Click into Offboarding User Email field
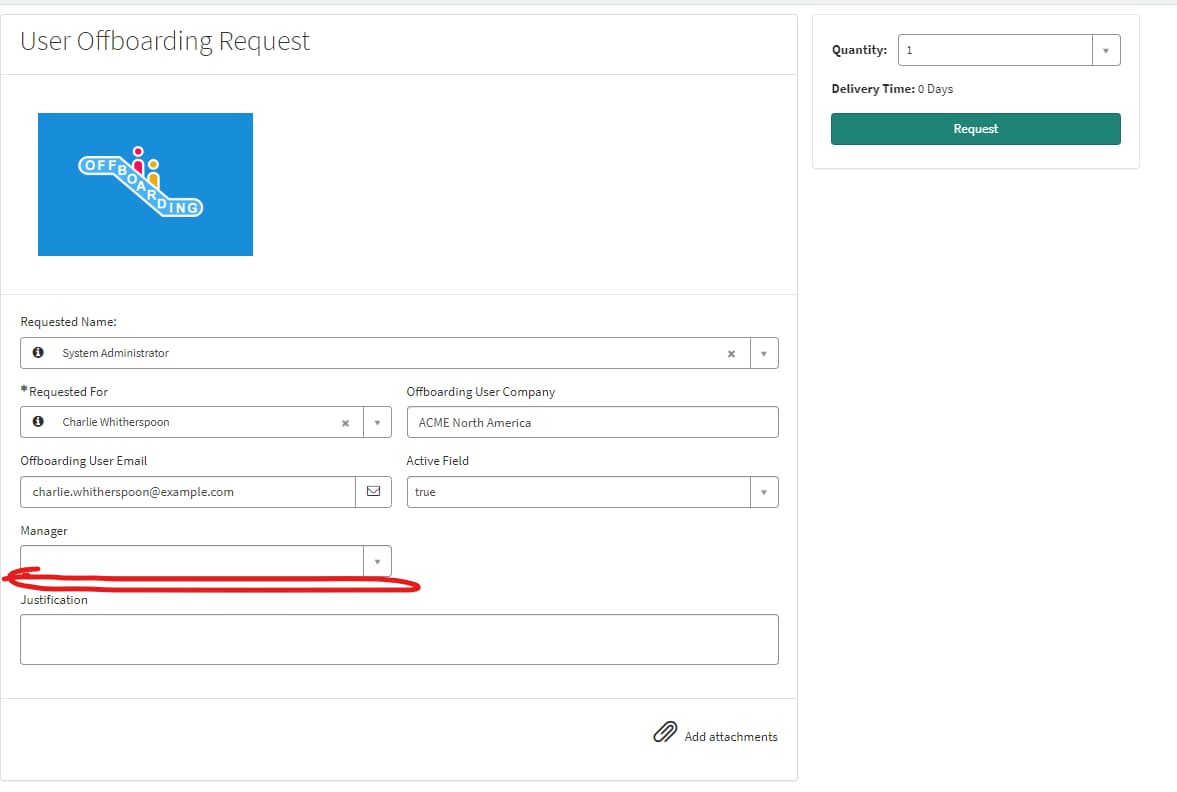This screenshot has height=792, width=1177. tap(188, 492)
